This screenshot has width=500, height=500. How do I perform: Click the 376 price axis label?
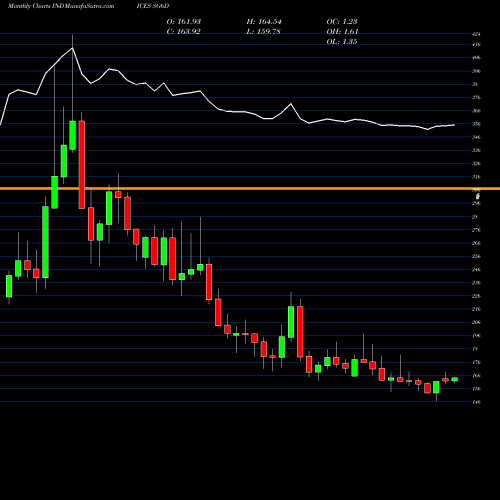click(x=477, y=98)
